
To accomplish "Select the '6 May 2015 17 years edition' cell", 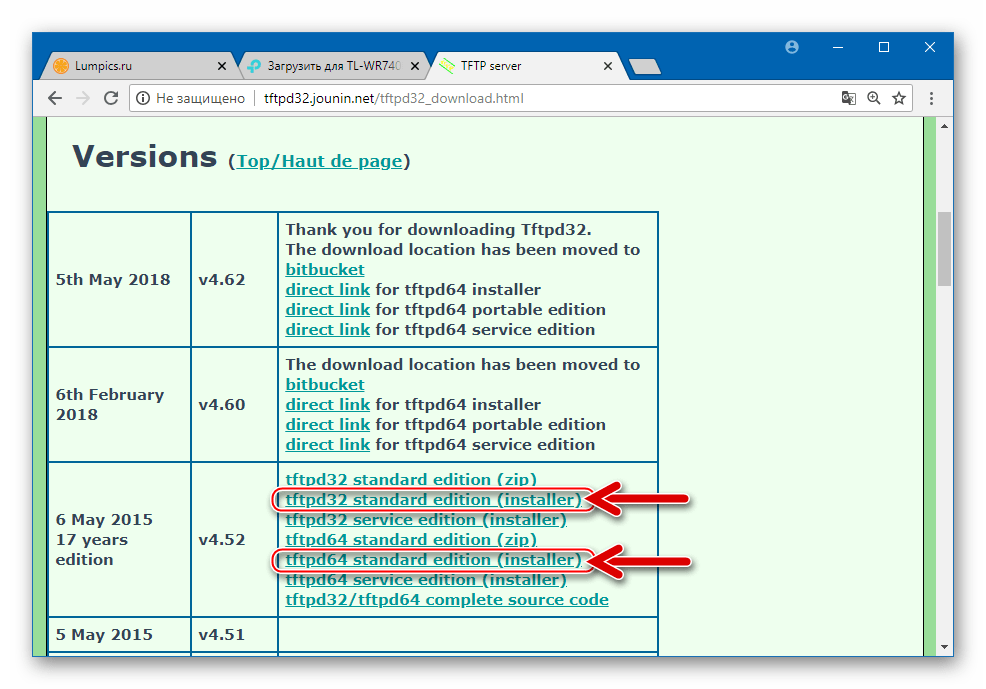I will [119, 540].
